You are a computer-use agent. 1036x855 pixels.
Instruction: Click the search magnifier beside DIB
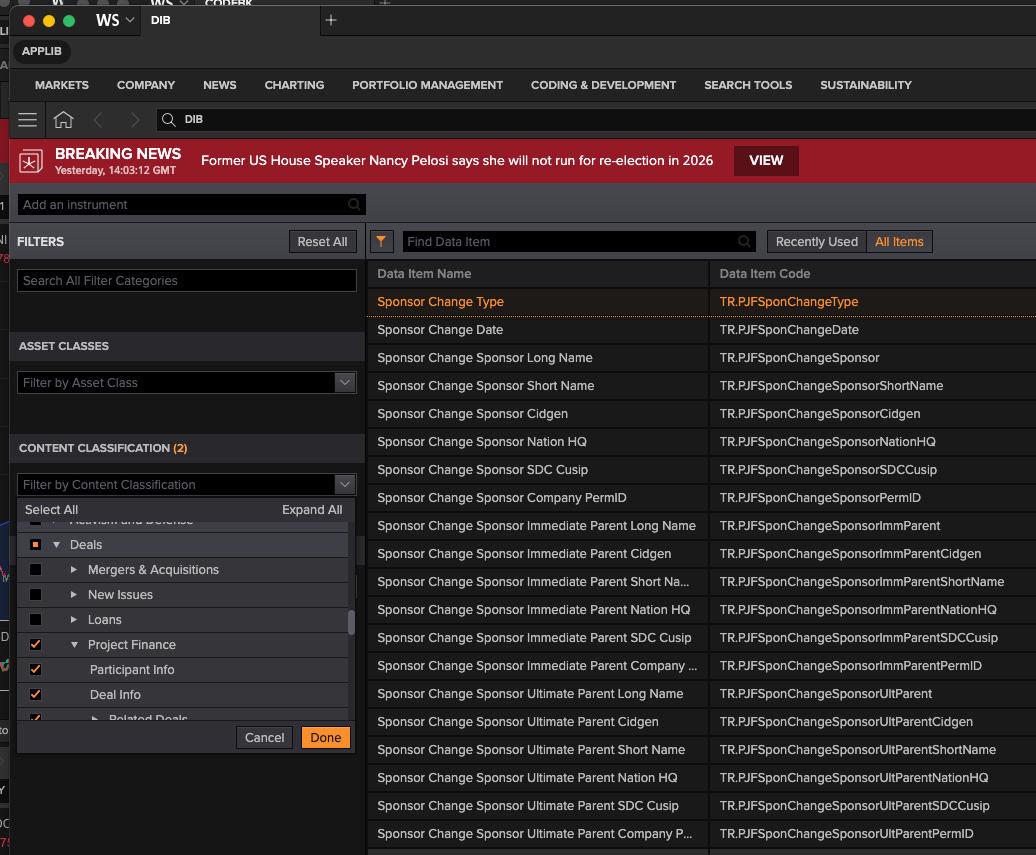tap(168, 120)
